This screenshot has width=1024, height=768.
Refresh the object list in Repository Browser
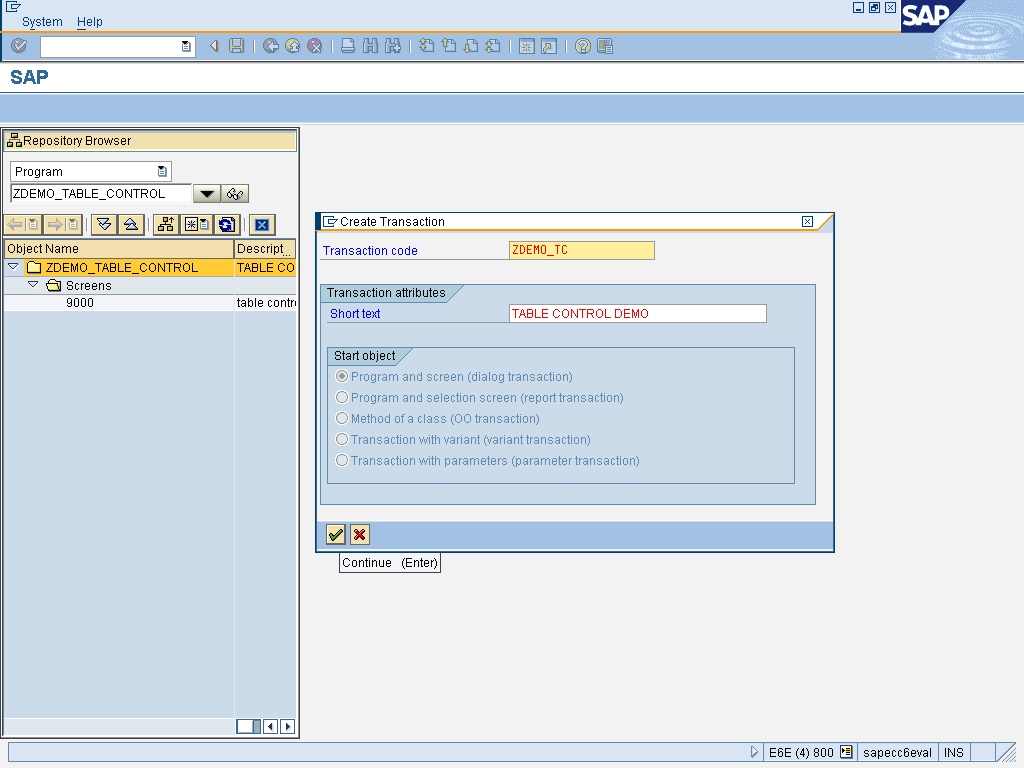[227, 224]
